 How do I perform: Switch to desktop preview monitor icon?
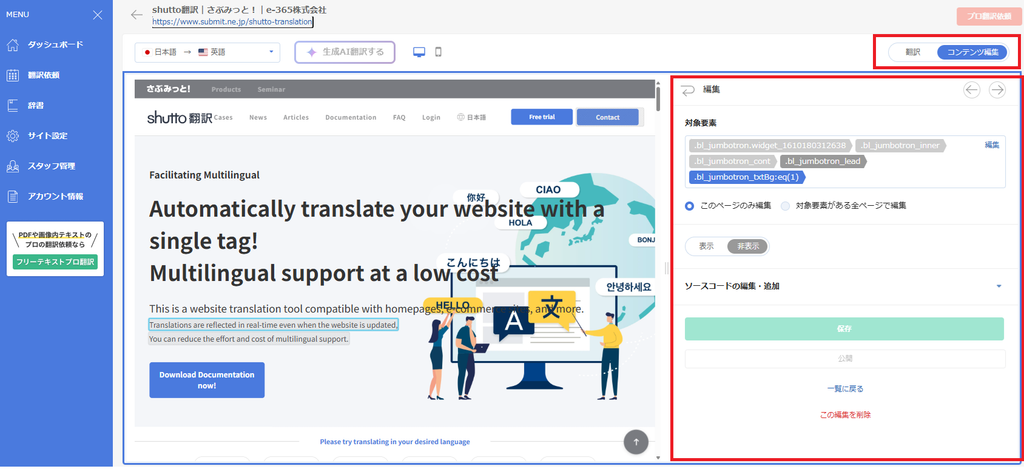419,52
